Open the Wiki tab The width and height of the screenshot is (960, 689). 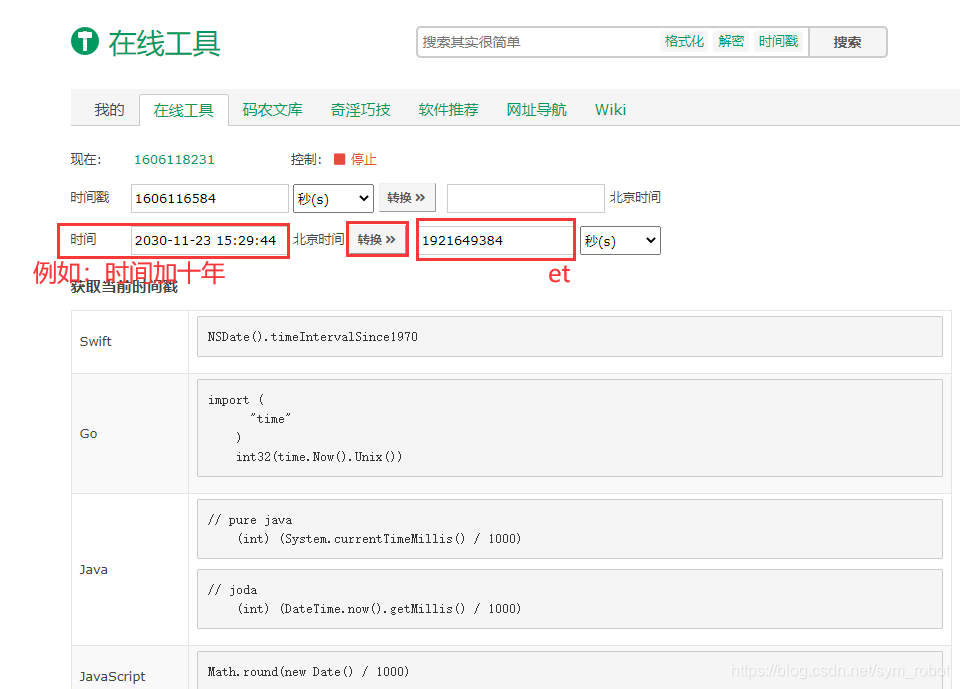610,110
